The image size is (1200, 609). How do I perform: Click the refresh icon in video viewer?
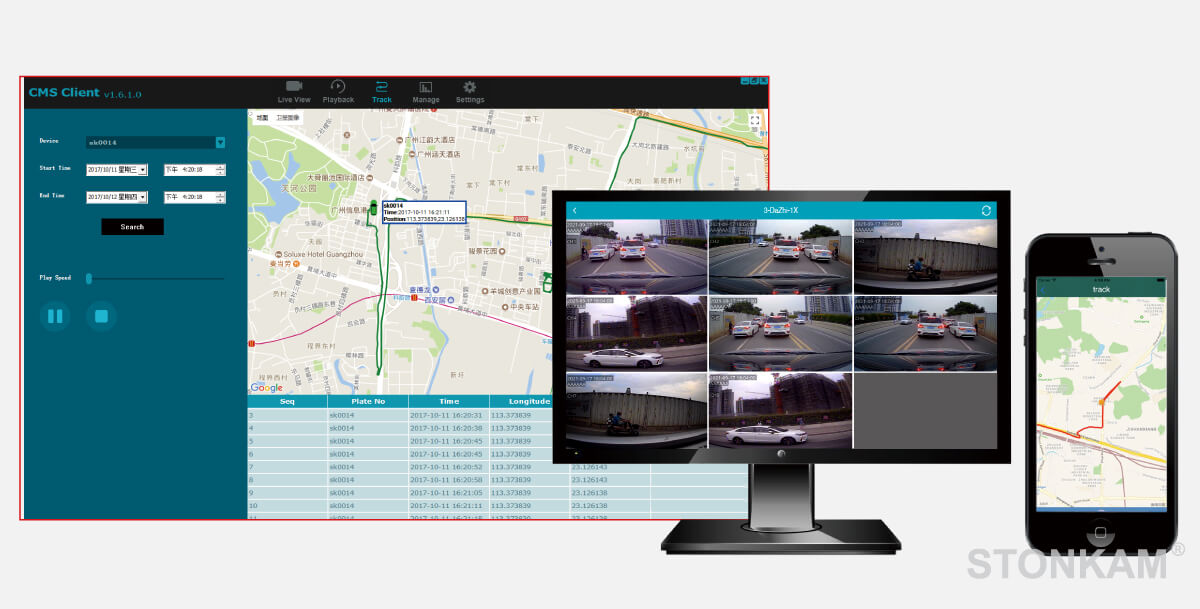986,211
